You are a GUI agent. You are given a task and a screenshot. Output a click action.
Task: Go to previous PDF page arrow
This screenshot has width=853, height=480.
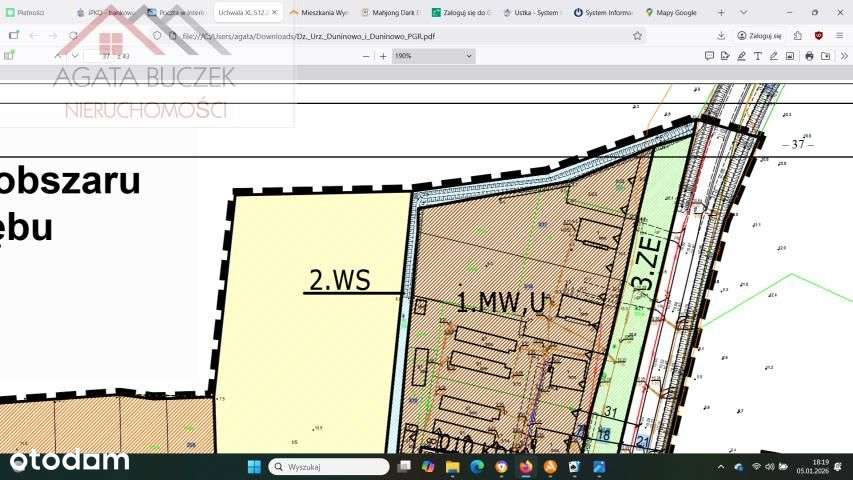pyautogui.click(x=58, y=56)
